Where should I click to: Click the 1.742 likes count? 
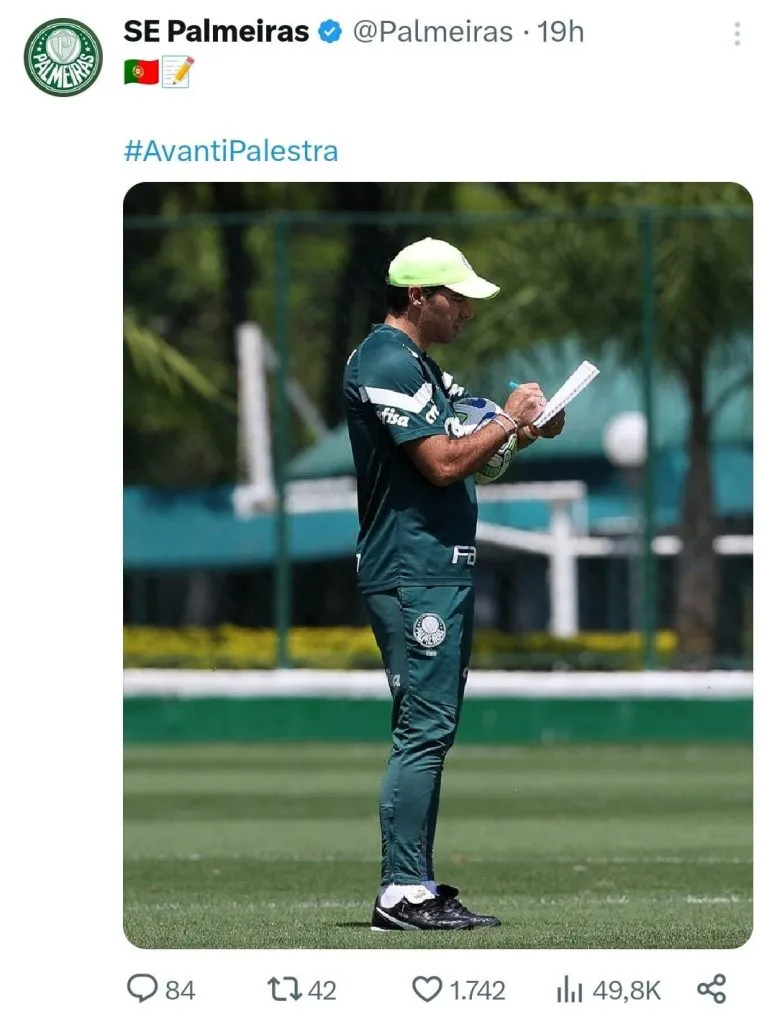477,990
